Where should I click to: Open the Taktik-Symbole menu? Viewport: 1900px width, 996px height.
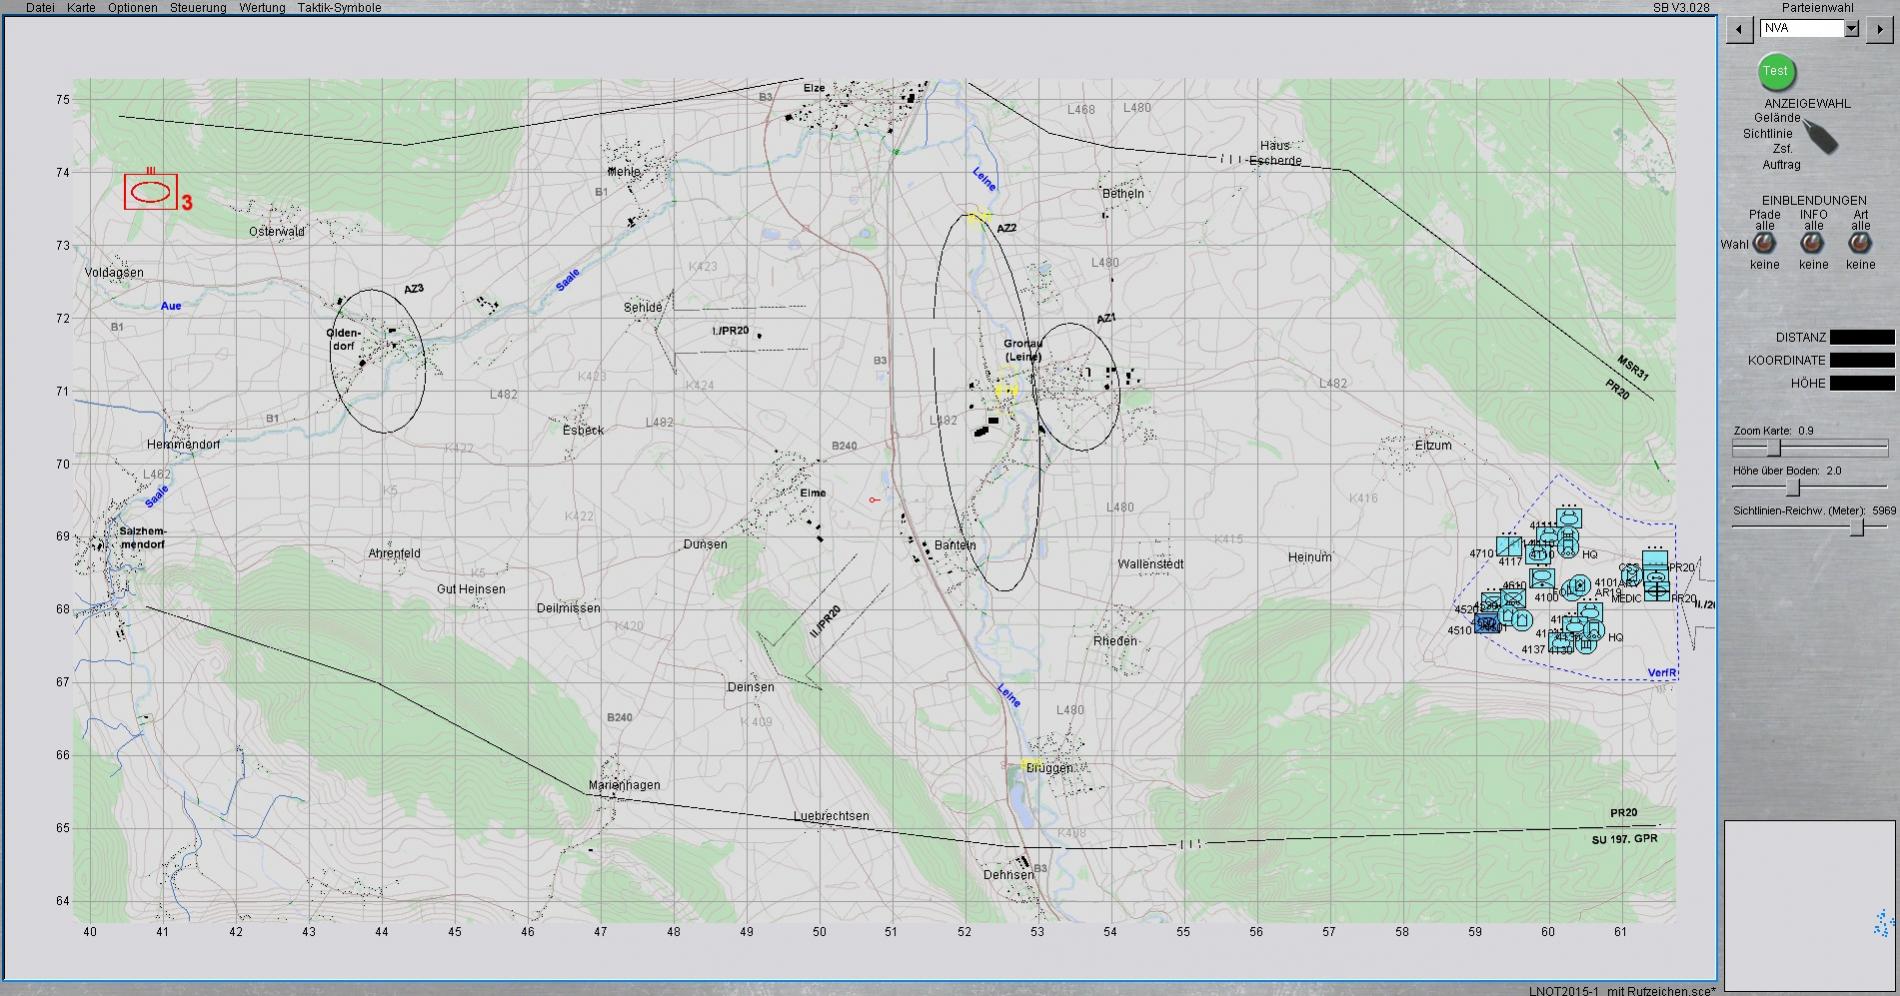pos(339,8)
